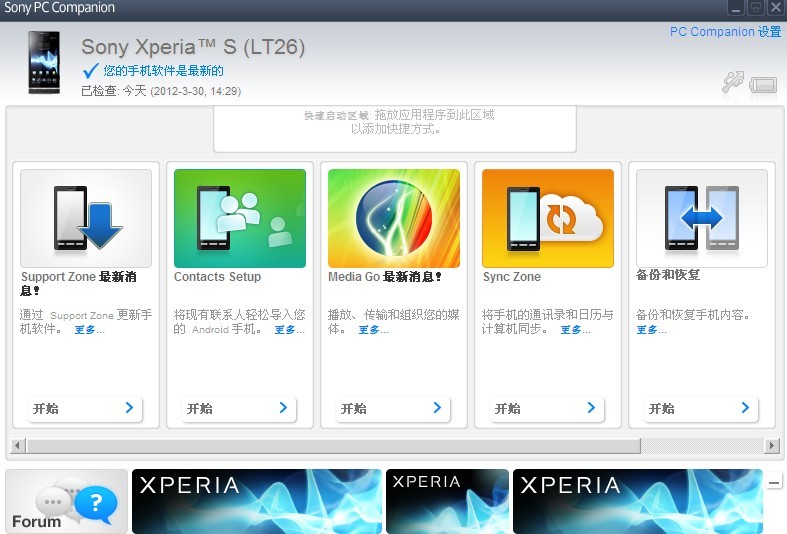Click the blue checkmark software status icon
The height and width of the screenshot is (534, 787).
pos(90,71)
